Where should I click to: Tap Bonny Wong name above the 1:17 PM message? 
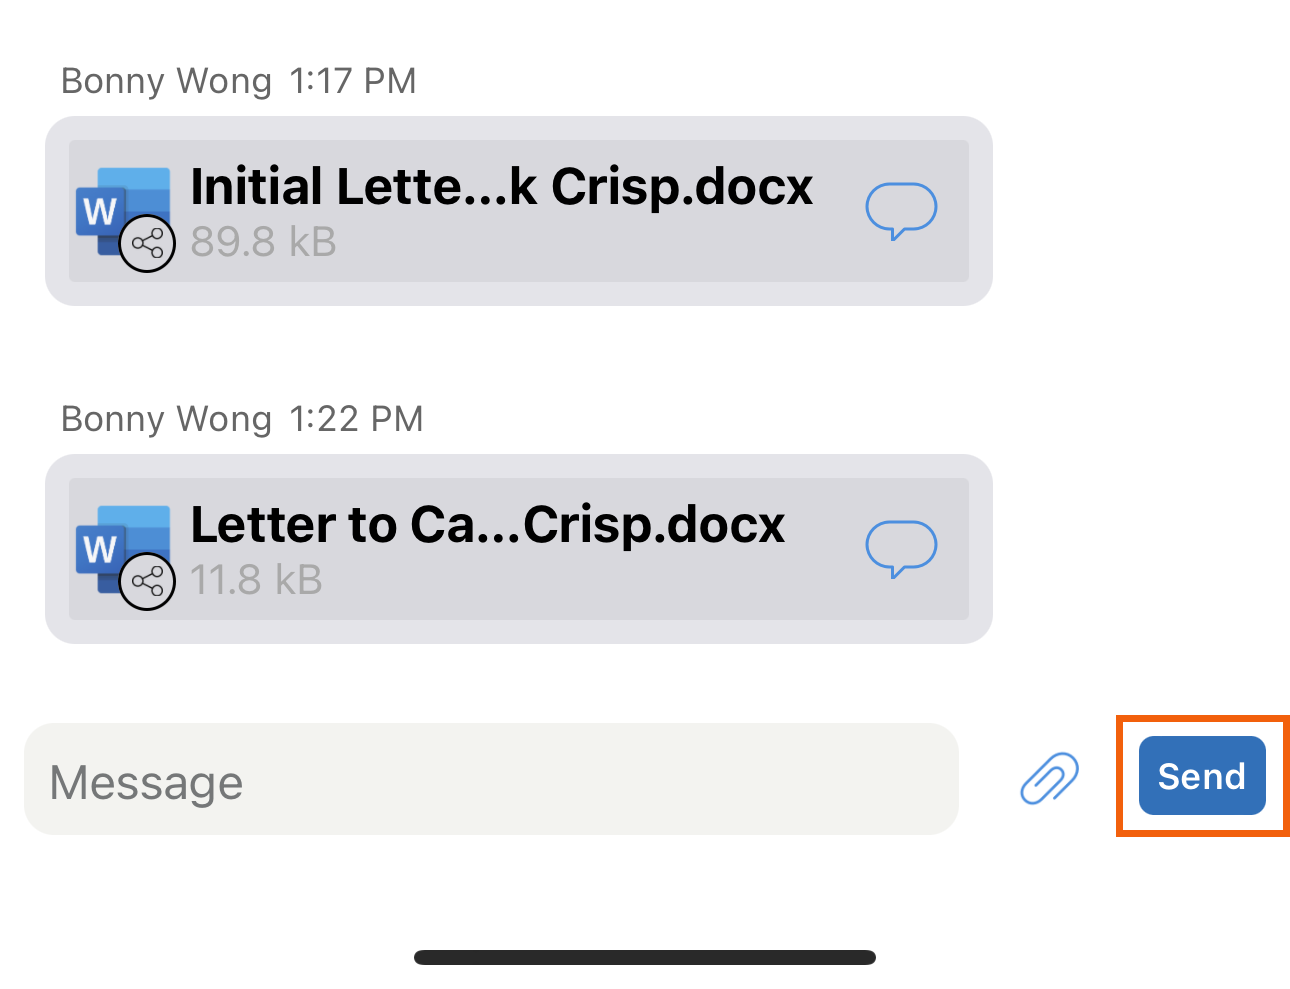[166, 81]
